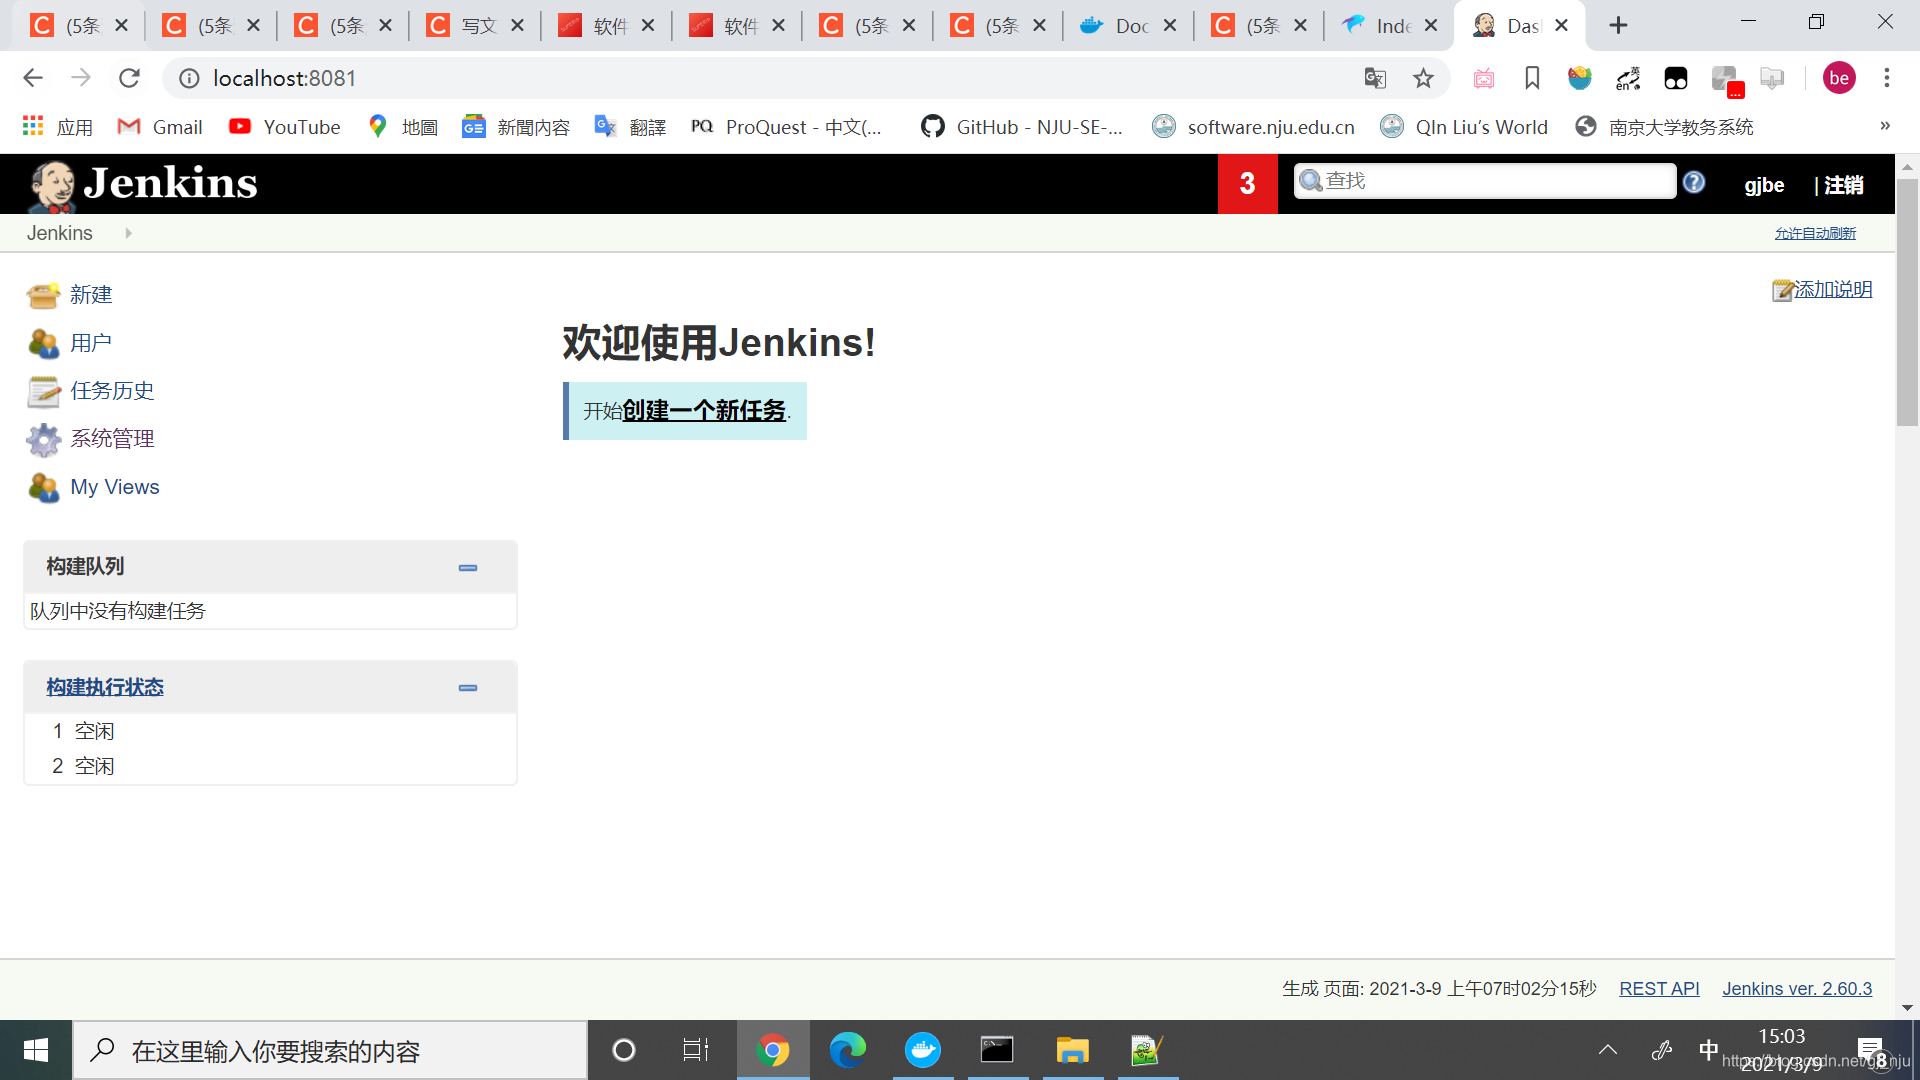Open 任务历史 via the notepad icon
This screenshot has width=1920, height=1080.
pos(42,391)
